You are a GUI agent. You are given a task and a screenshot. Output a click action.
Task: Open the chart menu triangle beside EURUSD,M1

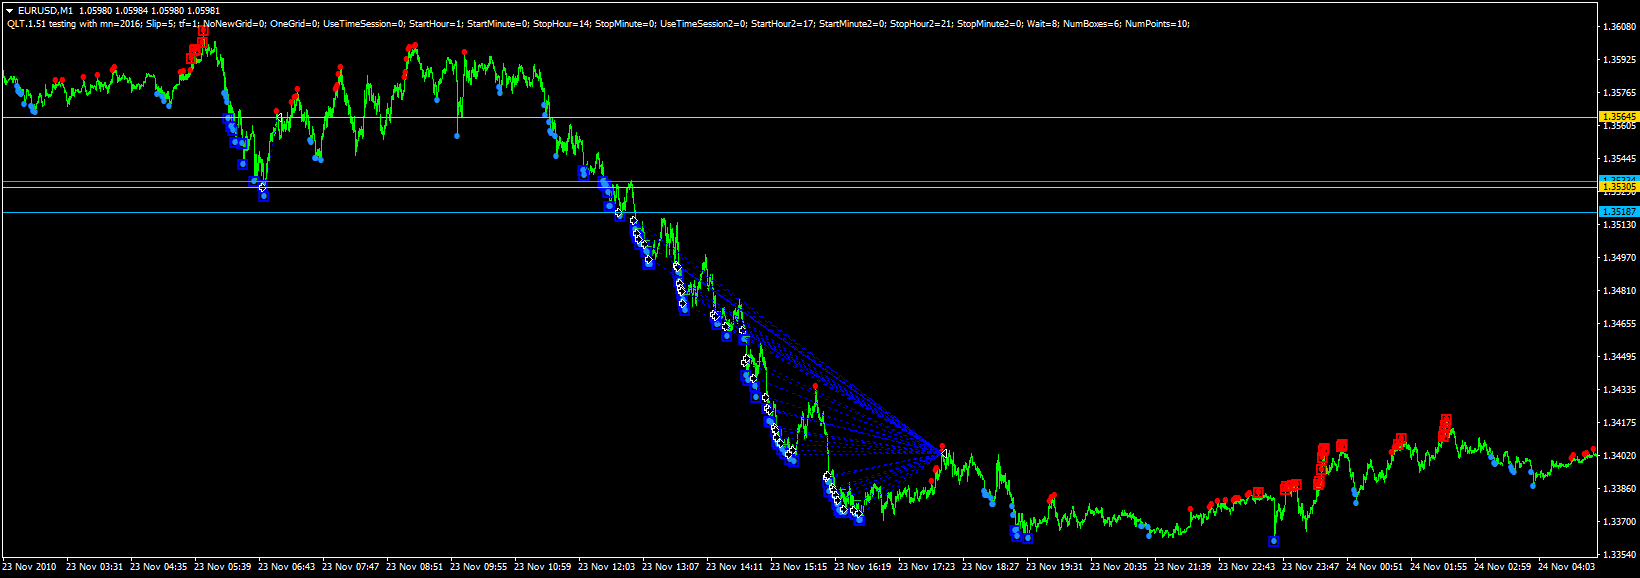(9, 11)
